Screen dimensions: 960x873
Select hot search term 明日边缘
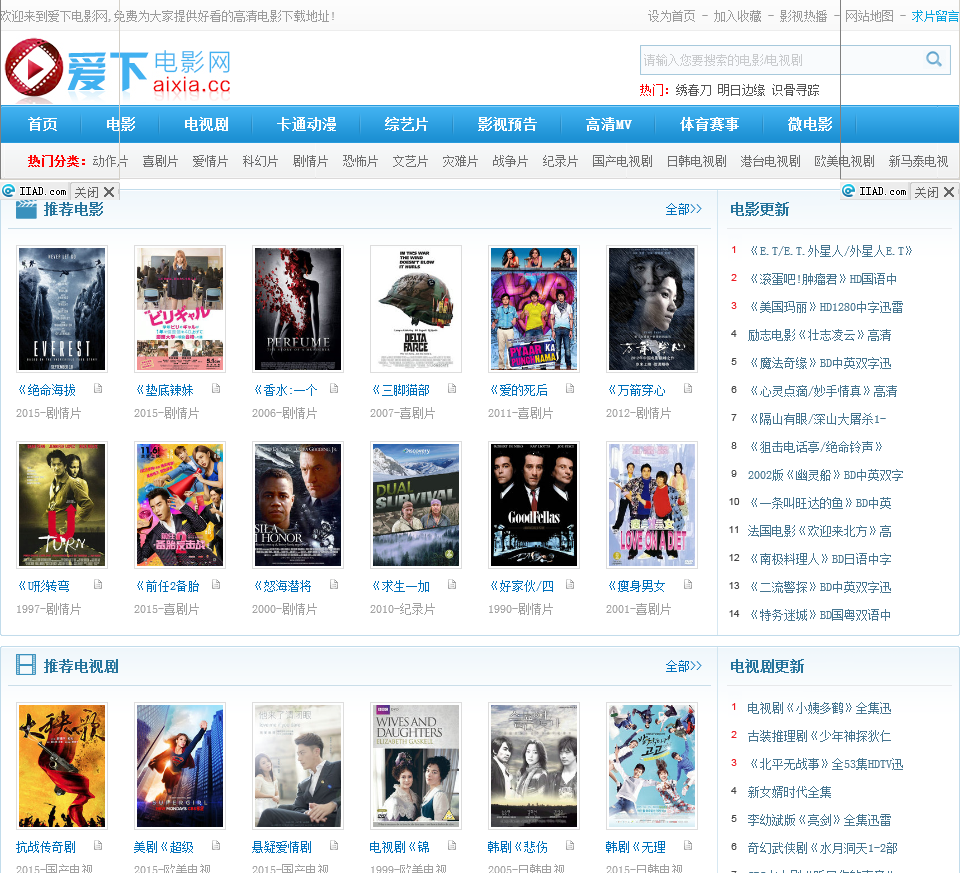[741, 90]
